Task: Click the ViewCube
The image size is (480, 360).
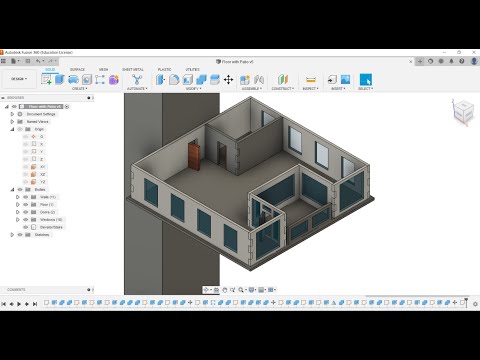Action: click(x=463, y=112)
